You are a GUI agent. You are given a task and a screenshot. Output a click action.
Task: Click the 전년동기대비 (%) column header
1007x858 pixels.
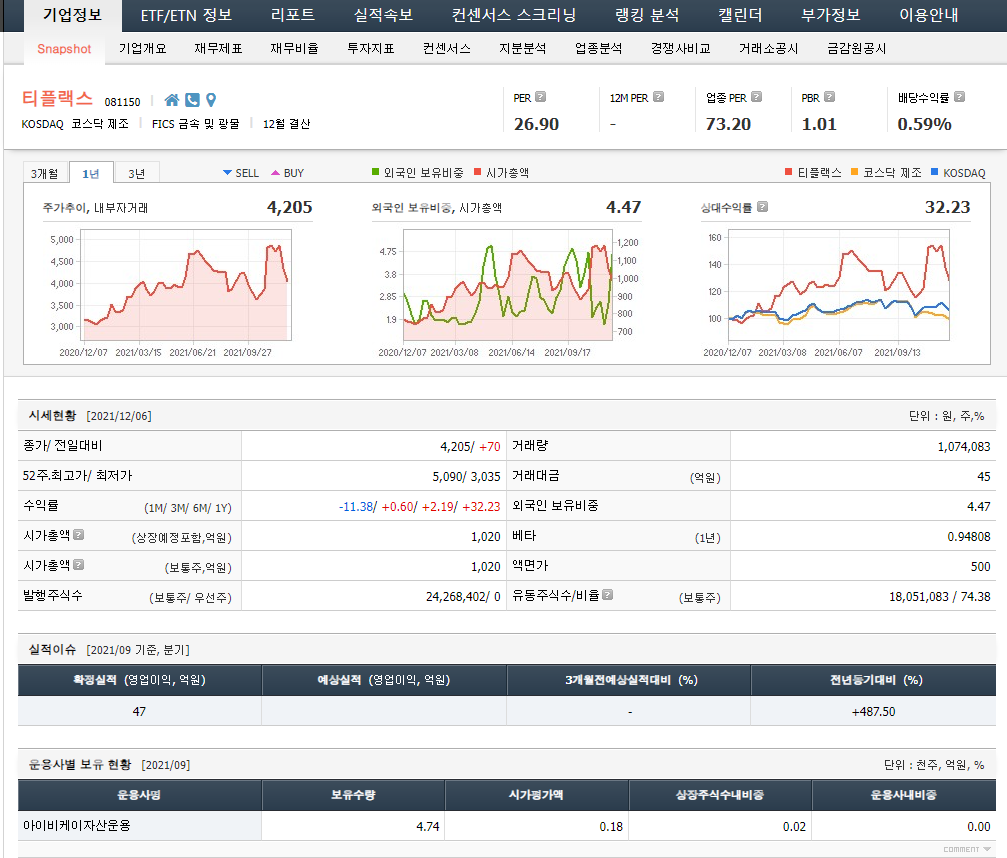pyautogui.click(x=874, y=680)
